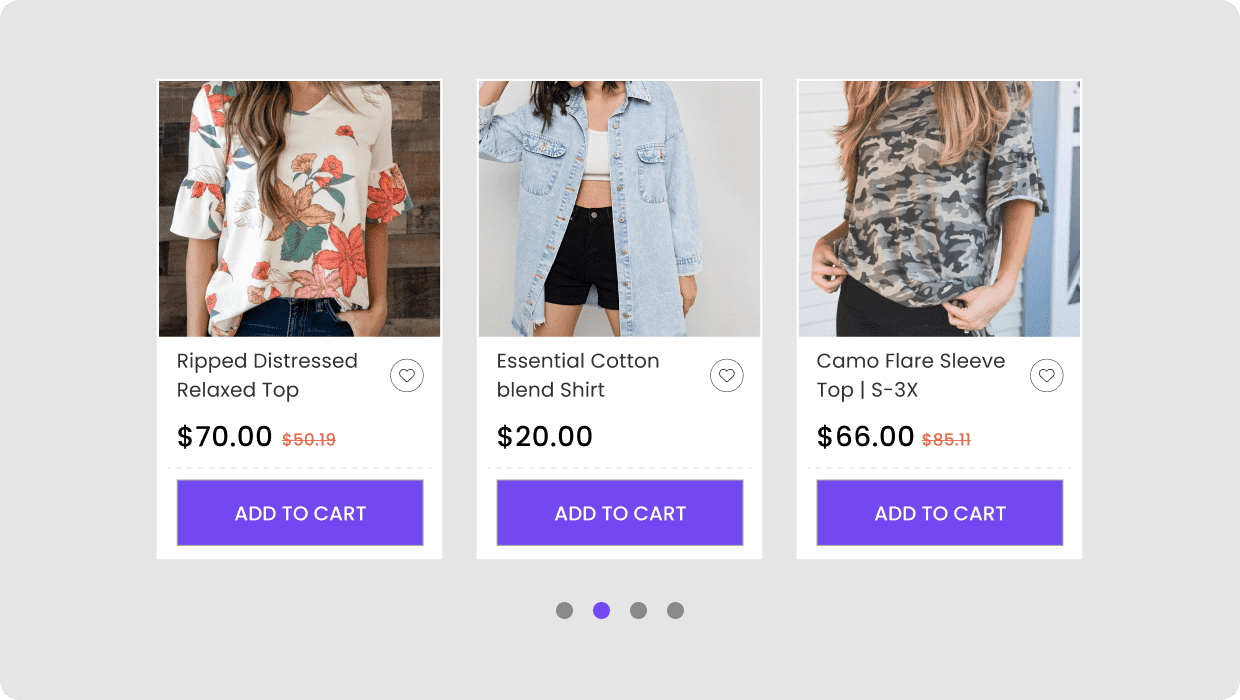1240x700 pixels.
Task: View the denim shirt product photo
Action: coord(620,208)
